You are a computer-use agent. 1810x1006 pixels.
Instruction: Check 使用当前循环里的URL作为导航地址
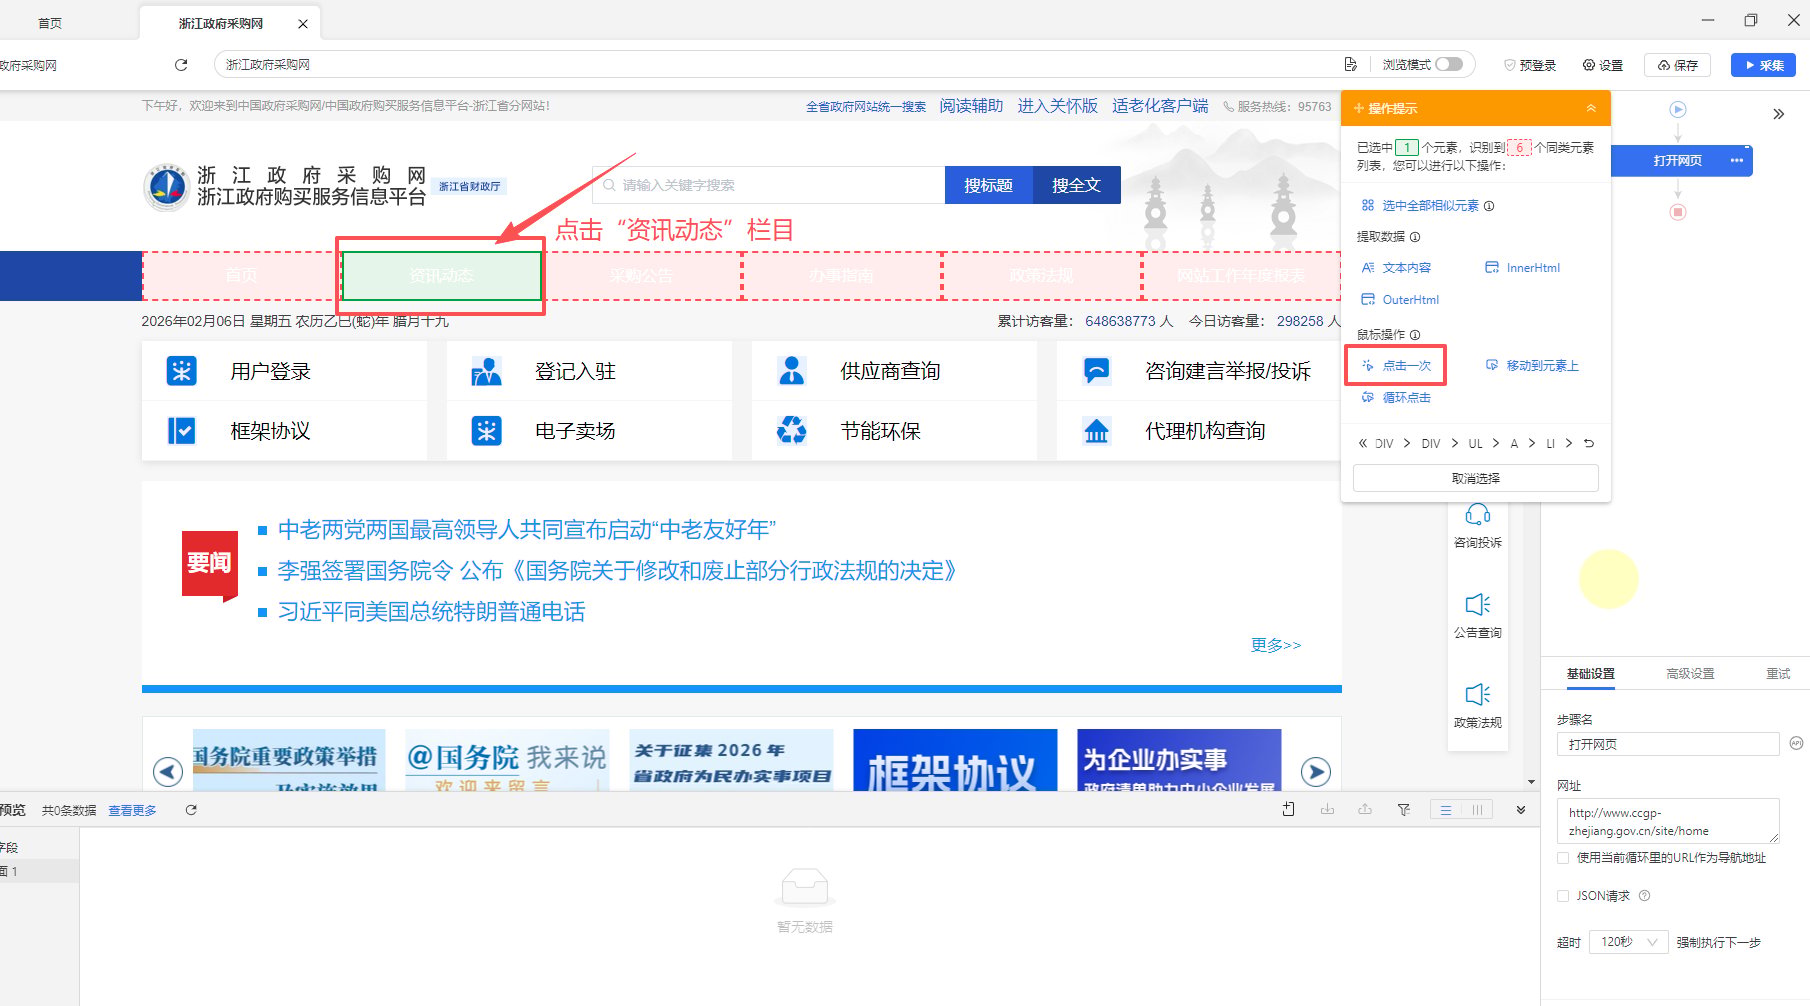[x=1563, y=858]
